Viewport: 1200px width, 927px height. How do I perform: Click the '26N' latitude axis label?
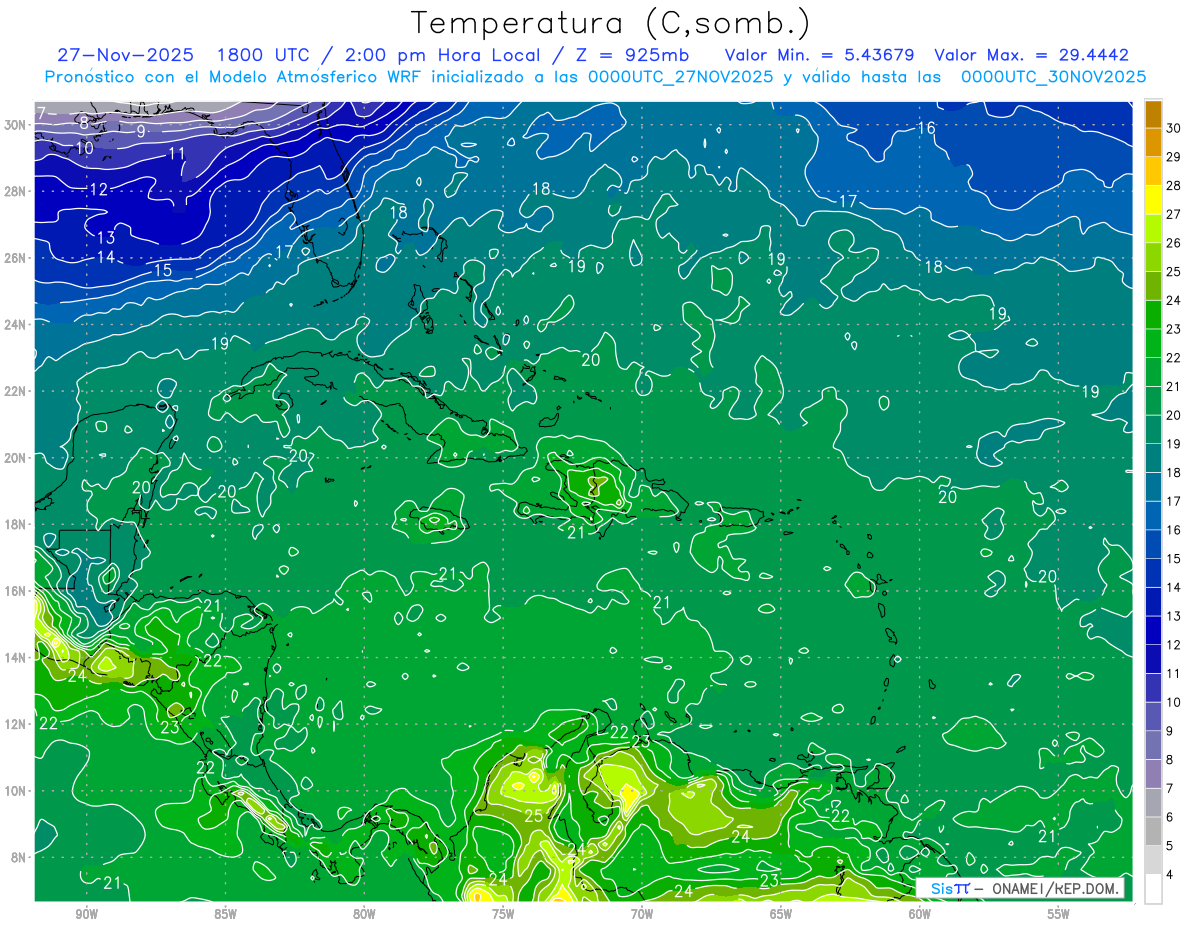point(14,258)
